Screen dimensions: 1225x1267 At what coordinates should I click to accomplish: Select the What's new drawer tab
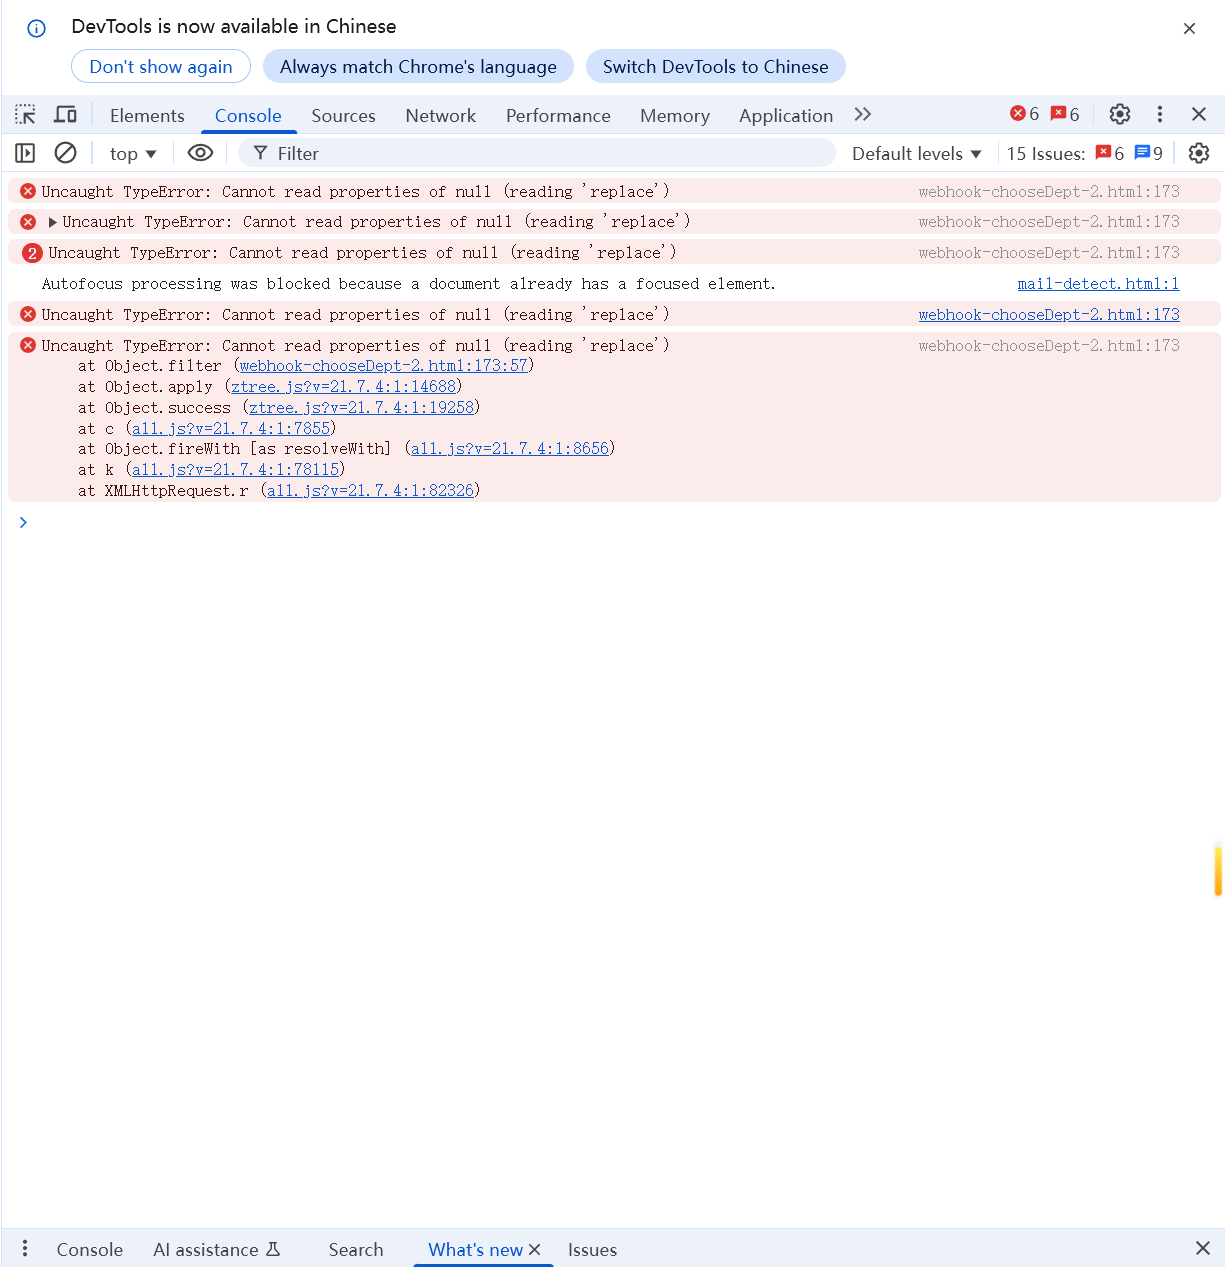475,1249
